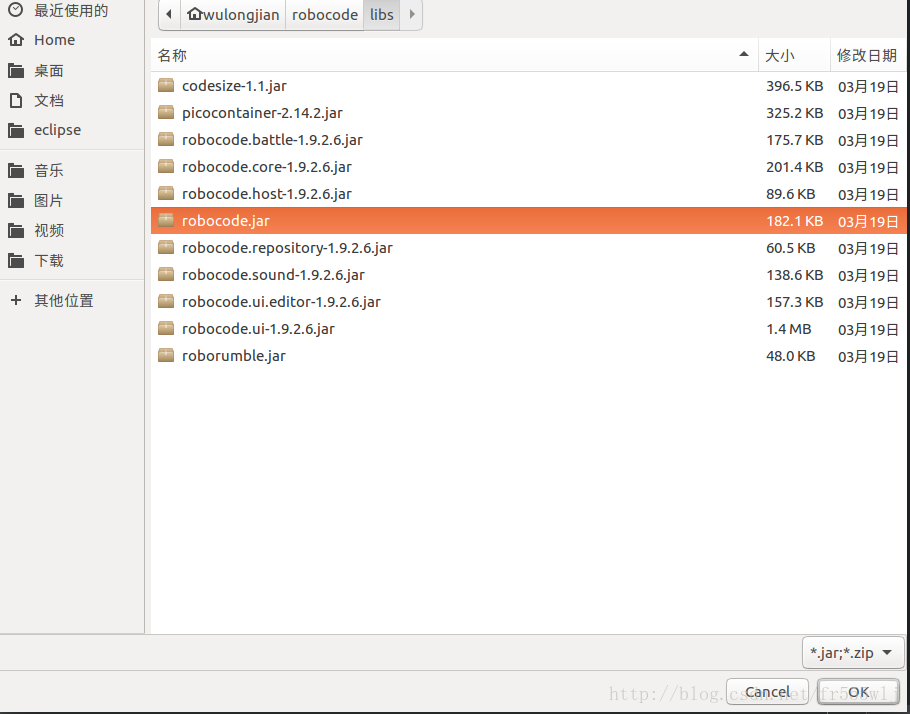Toggle sort order arrow in the 名称 column
Screen dimensions: 910x714
pyautogui.click(x=743, y=55)
